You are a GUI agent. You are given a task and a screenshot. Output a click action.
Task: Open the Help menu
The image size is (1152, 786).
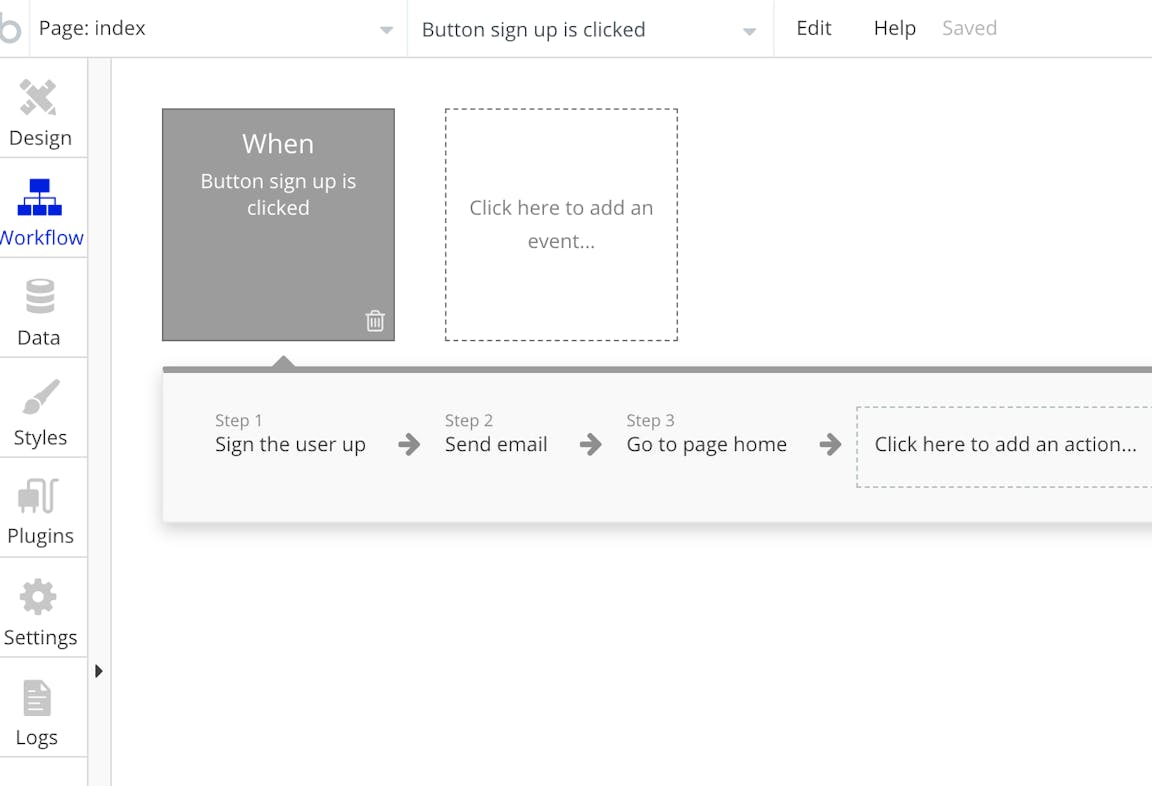point(894,28)
